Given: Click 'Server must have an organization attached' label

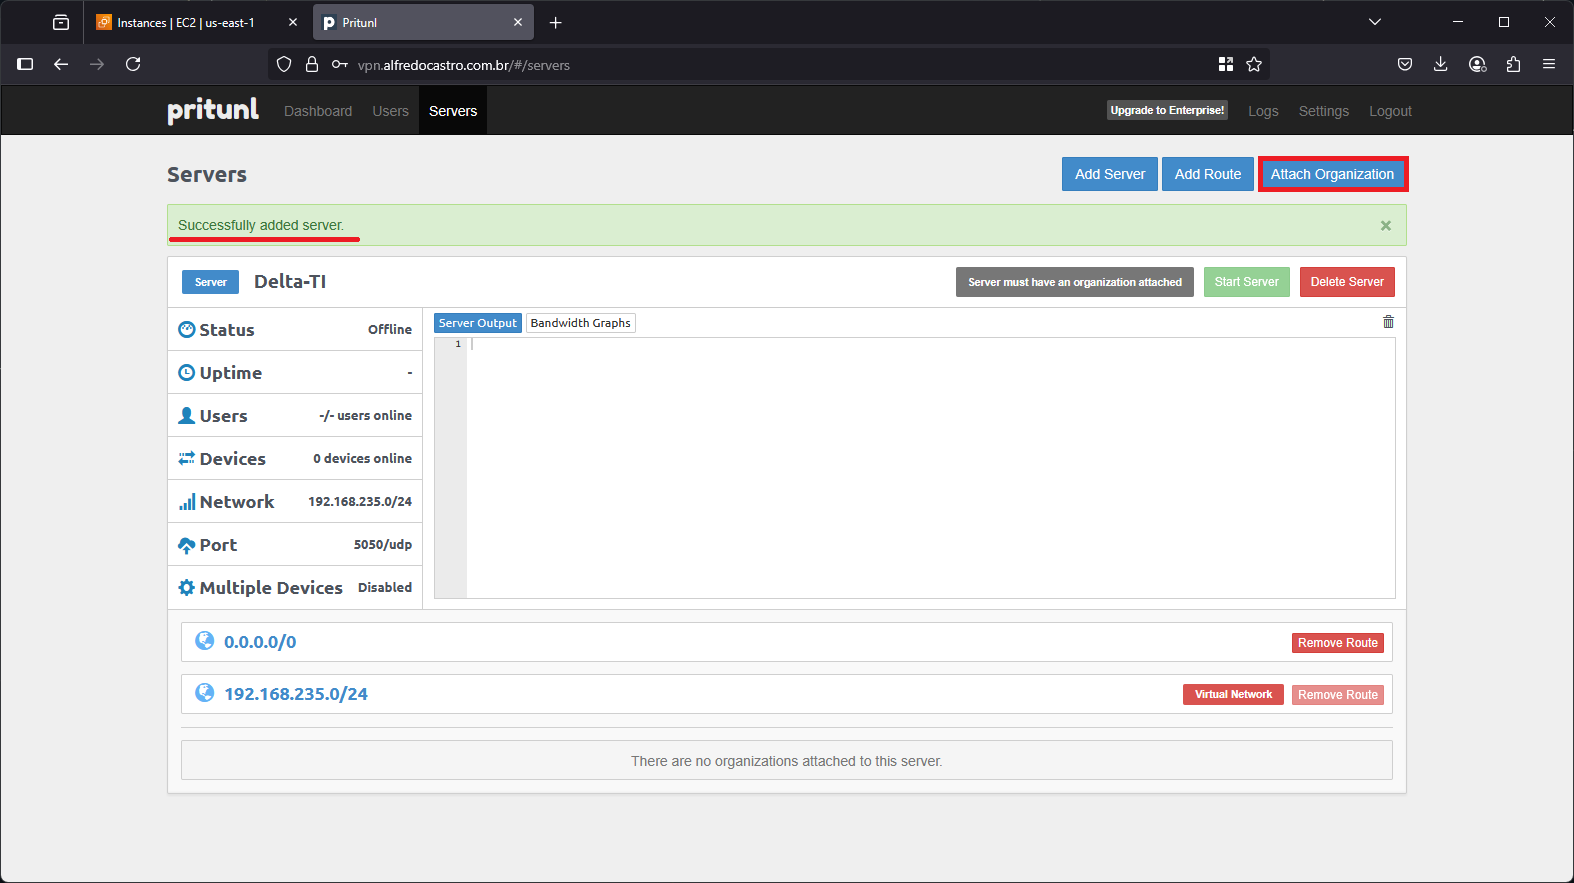Looking at the screenshot, I should coord(1075,282).
